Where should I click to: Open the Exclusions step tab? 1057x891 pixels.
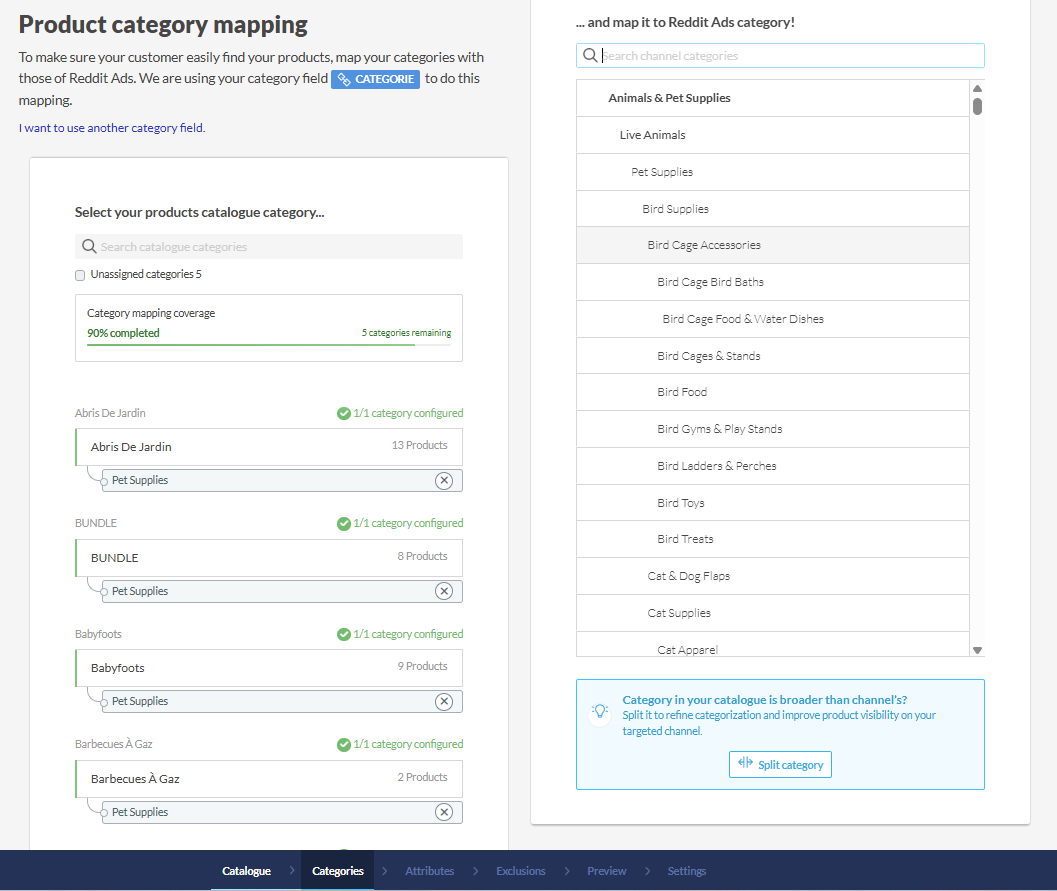(x=520, y=871)
